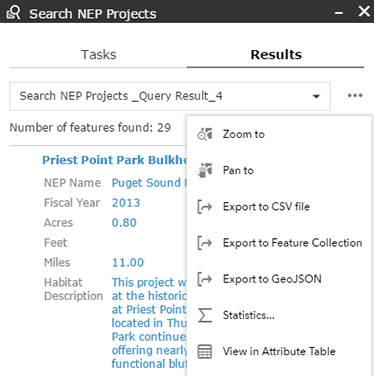Click the Miles field label

(x=57, y=263)
